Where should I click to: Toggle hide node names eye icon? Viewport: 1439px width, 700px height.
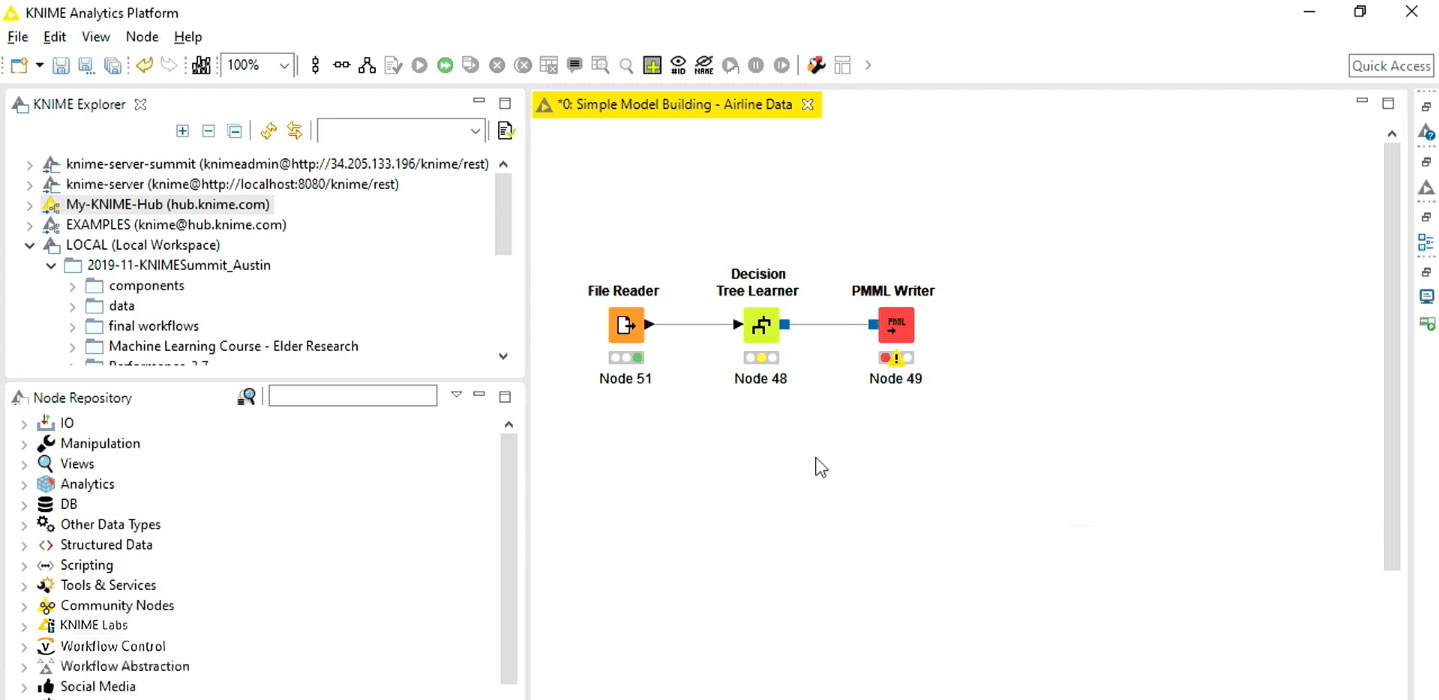pos(704,65)
